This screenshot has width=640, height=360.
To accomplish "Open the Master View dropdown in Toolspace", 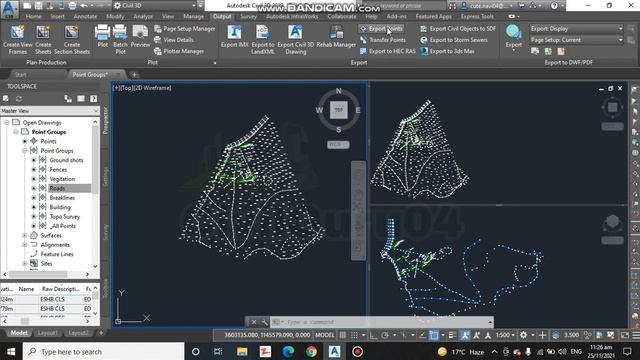I will tap(50, 111).
